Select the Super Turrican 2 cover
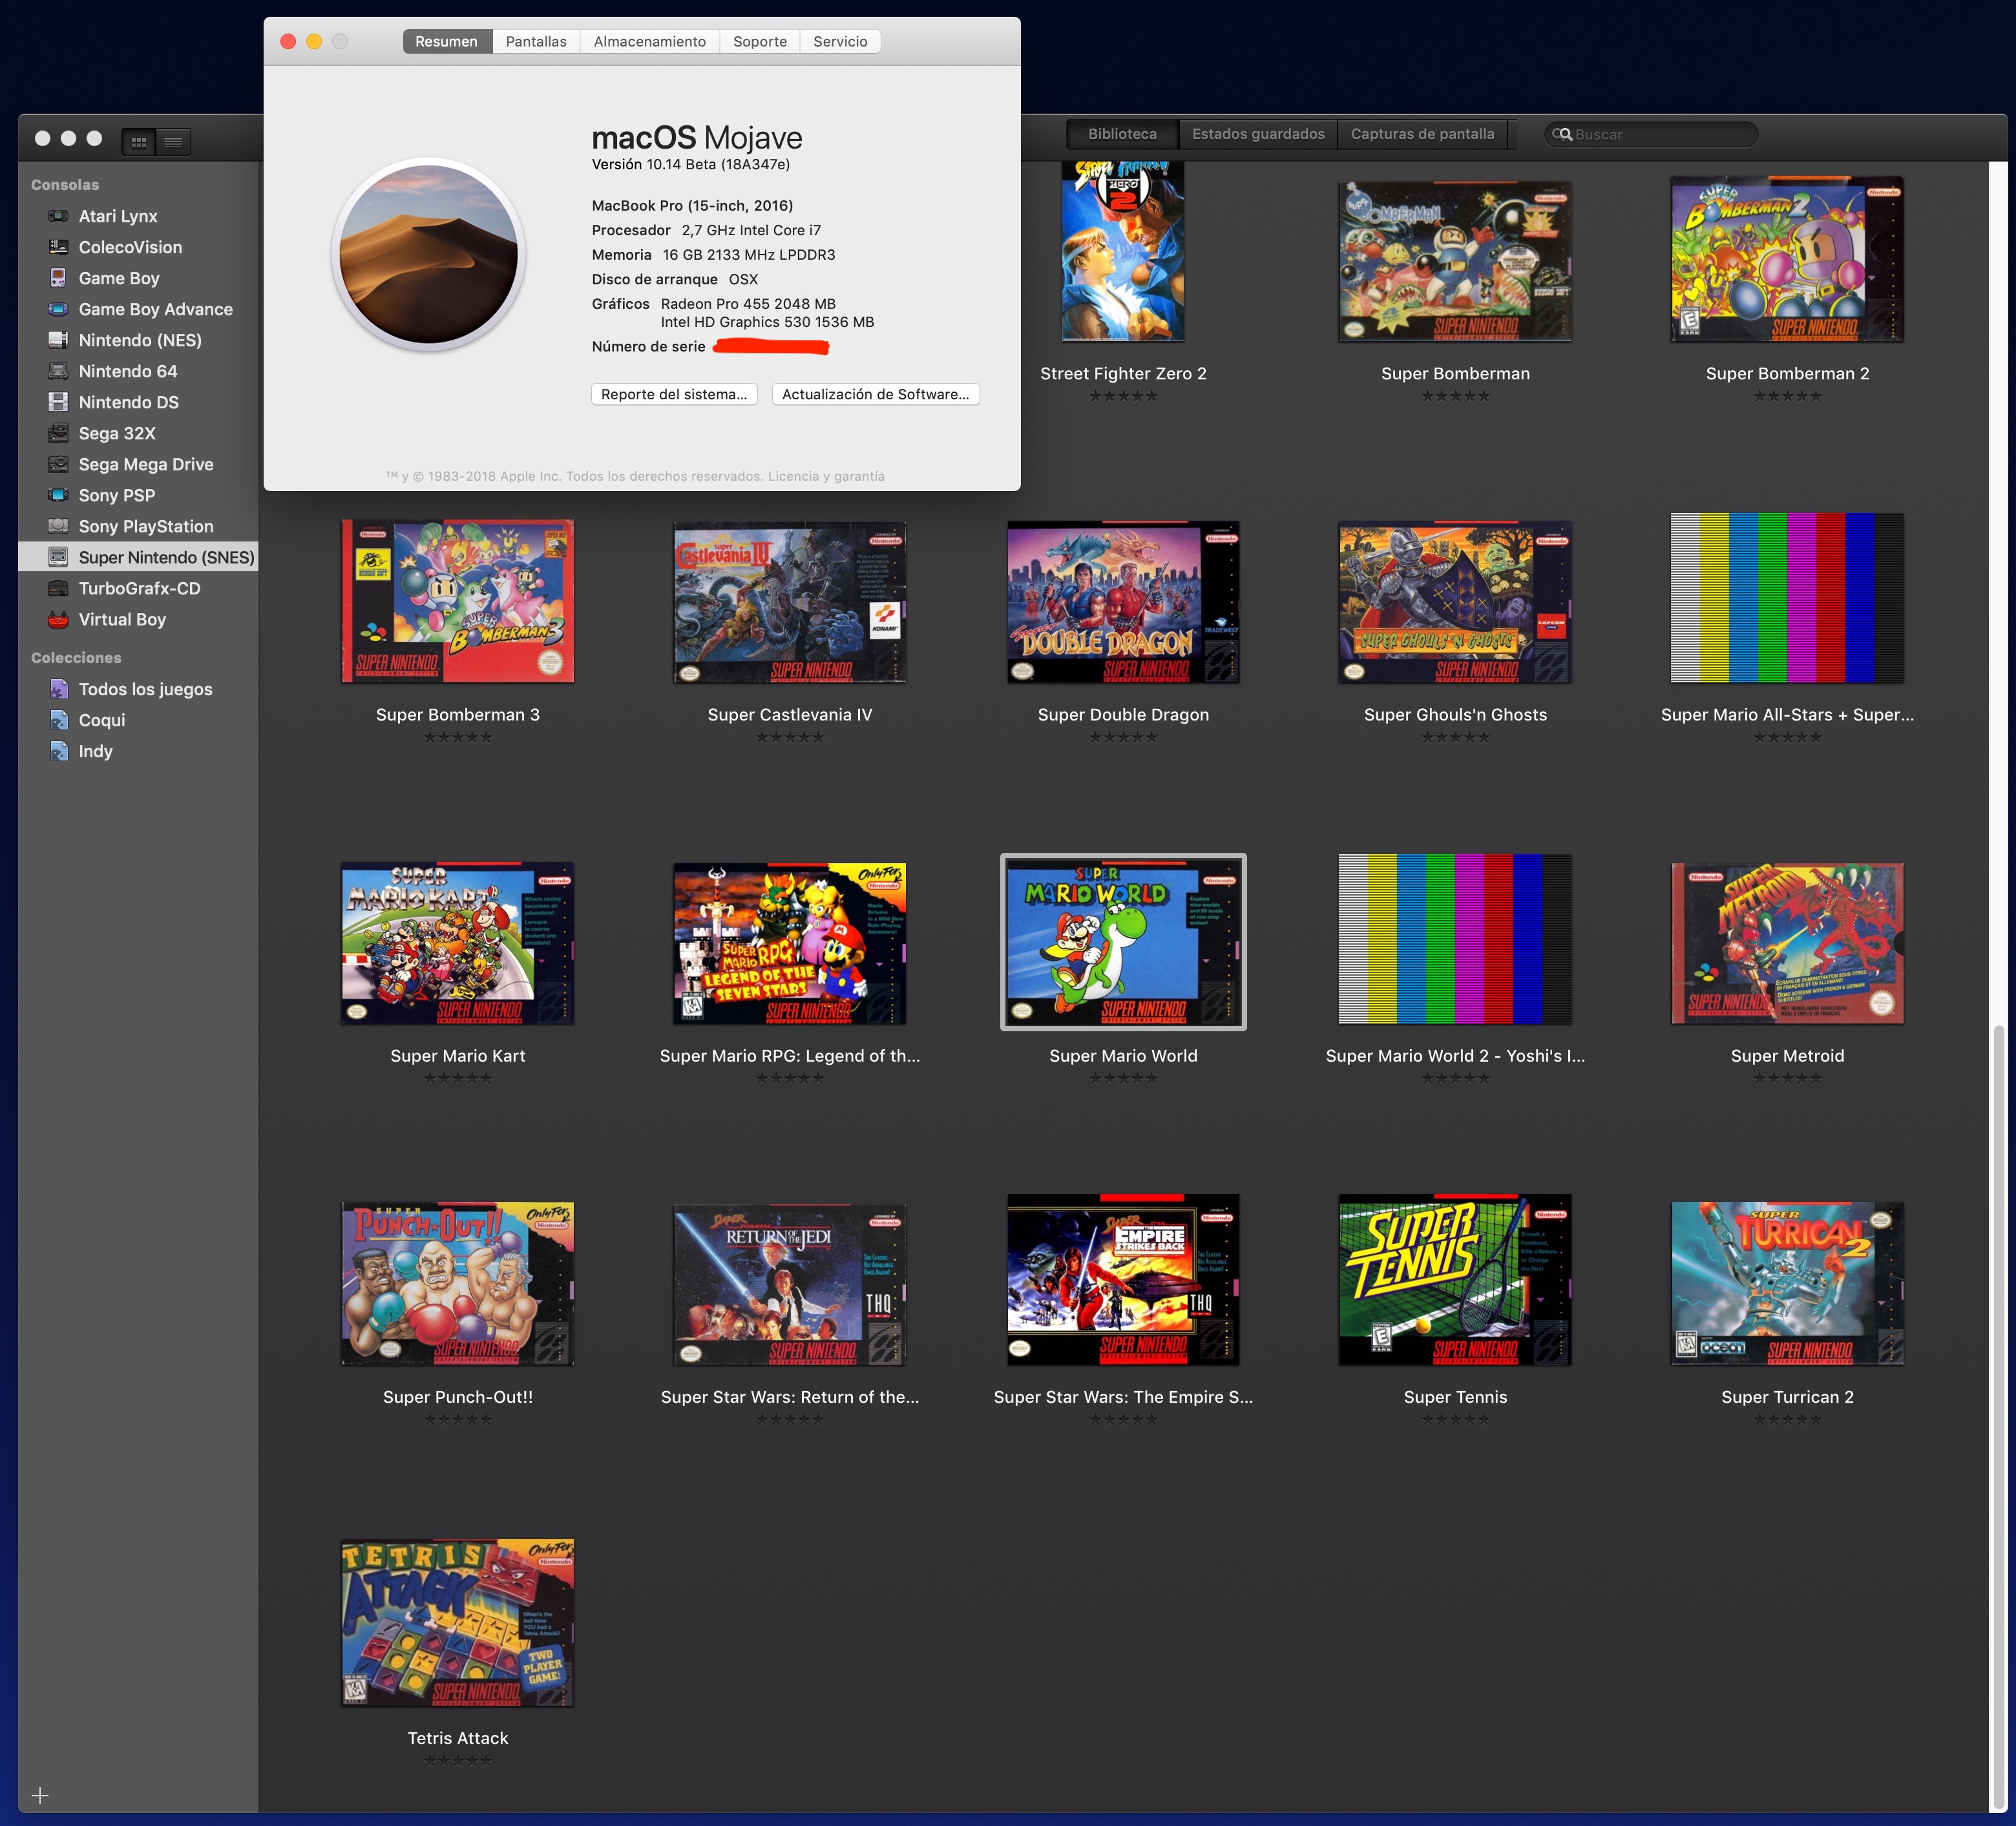This screenshot has height=1826, width=2016. [1787, 1284]
